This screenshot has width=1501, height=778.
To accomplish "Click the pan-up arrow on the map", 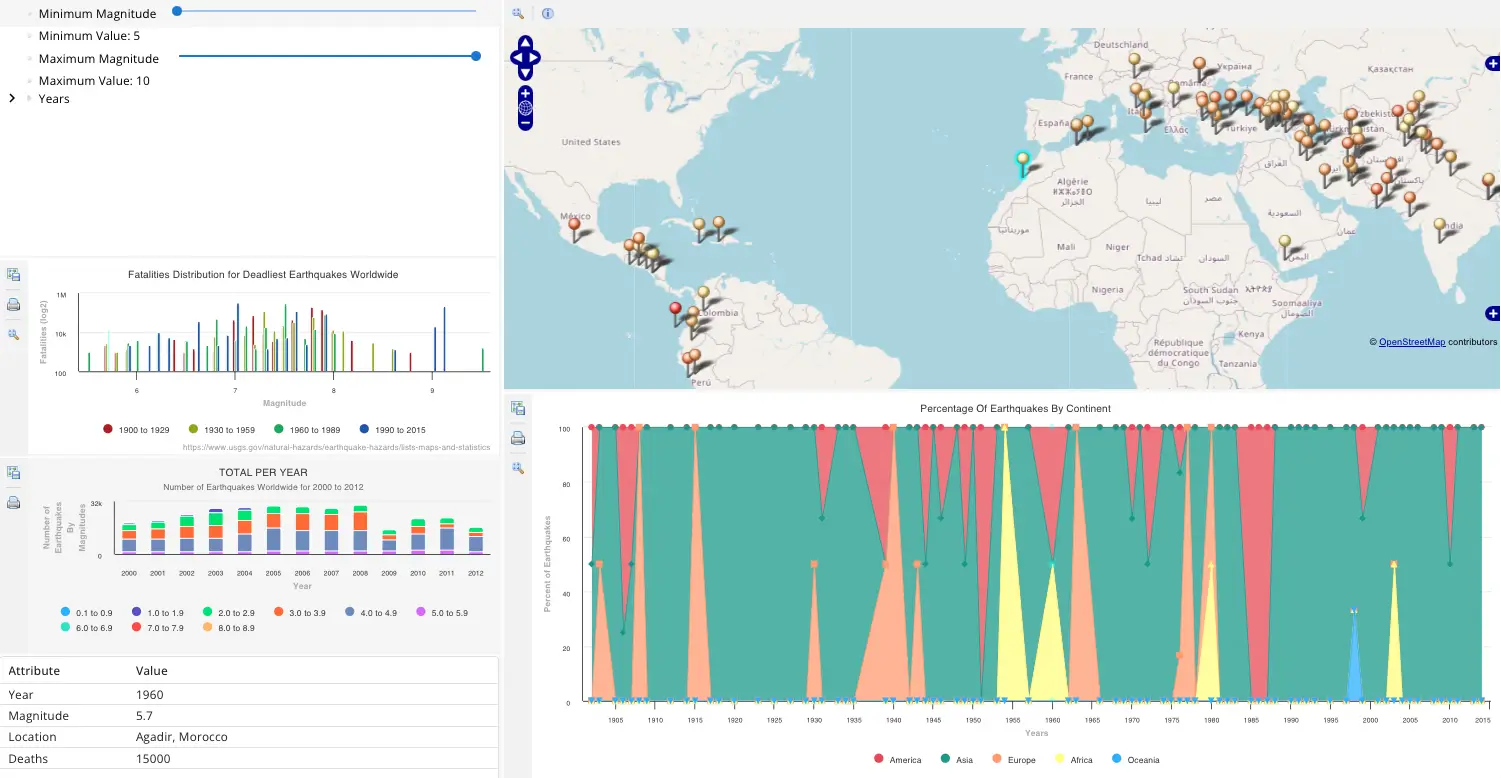I will [x=525, y=42].
